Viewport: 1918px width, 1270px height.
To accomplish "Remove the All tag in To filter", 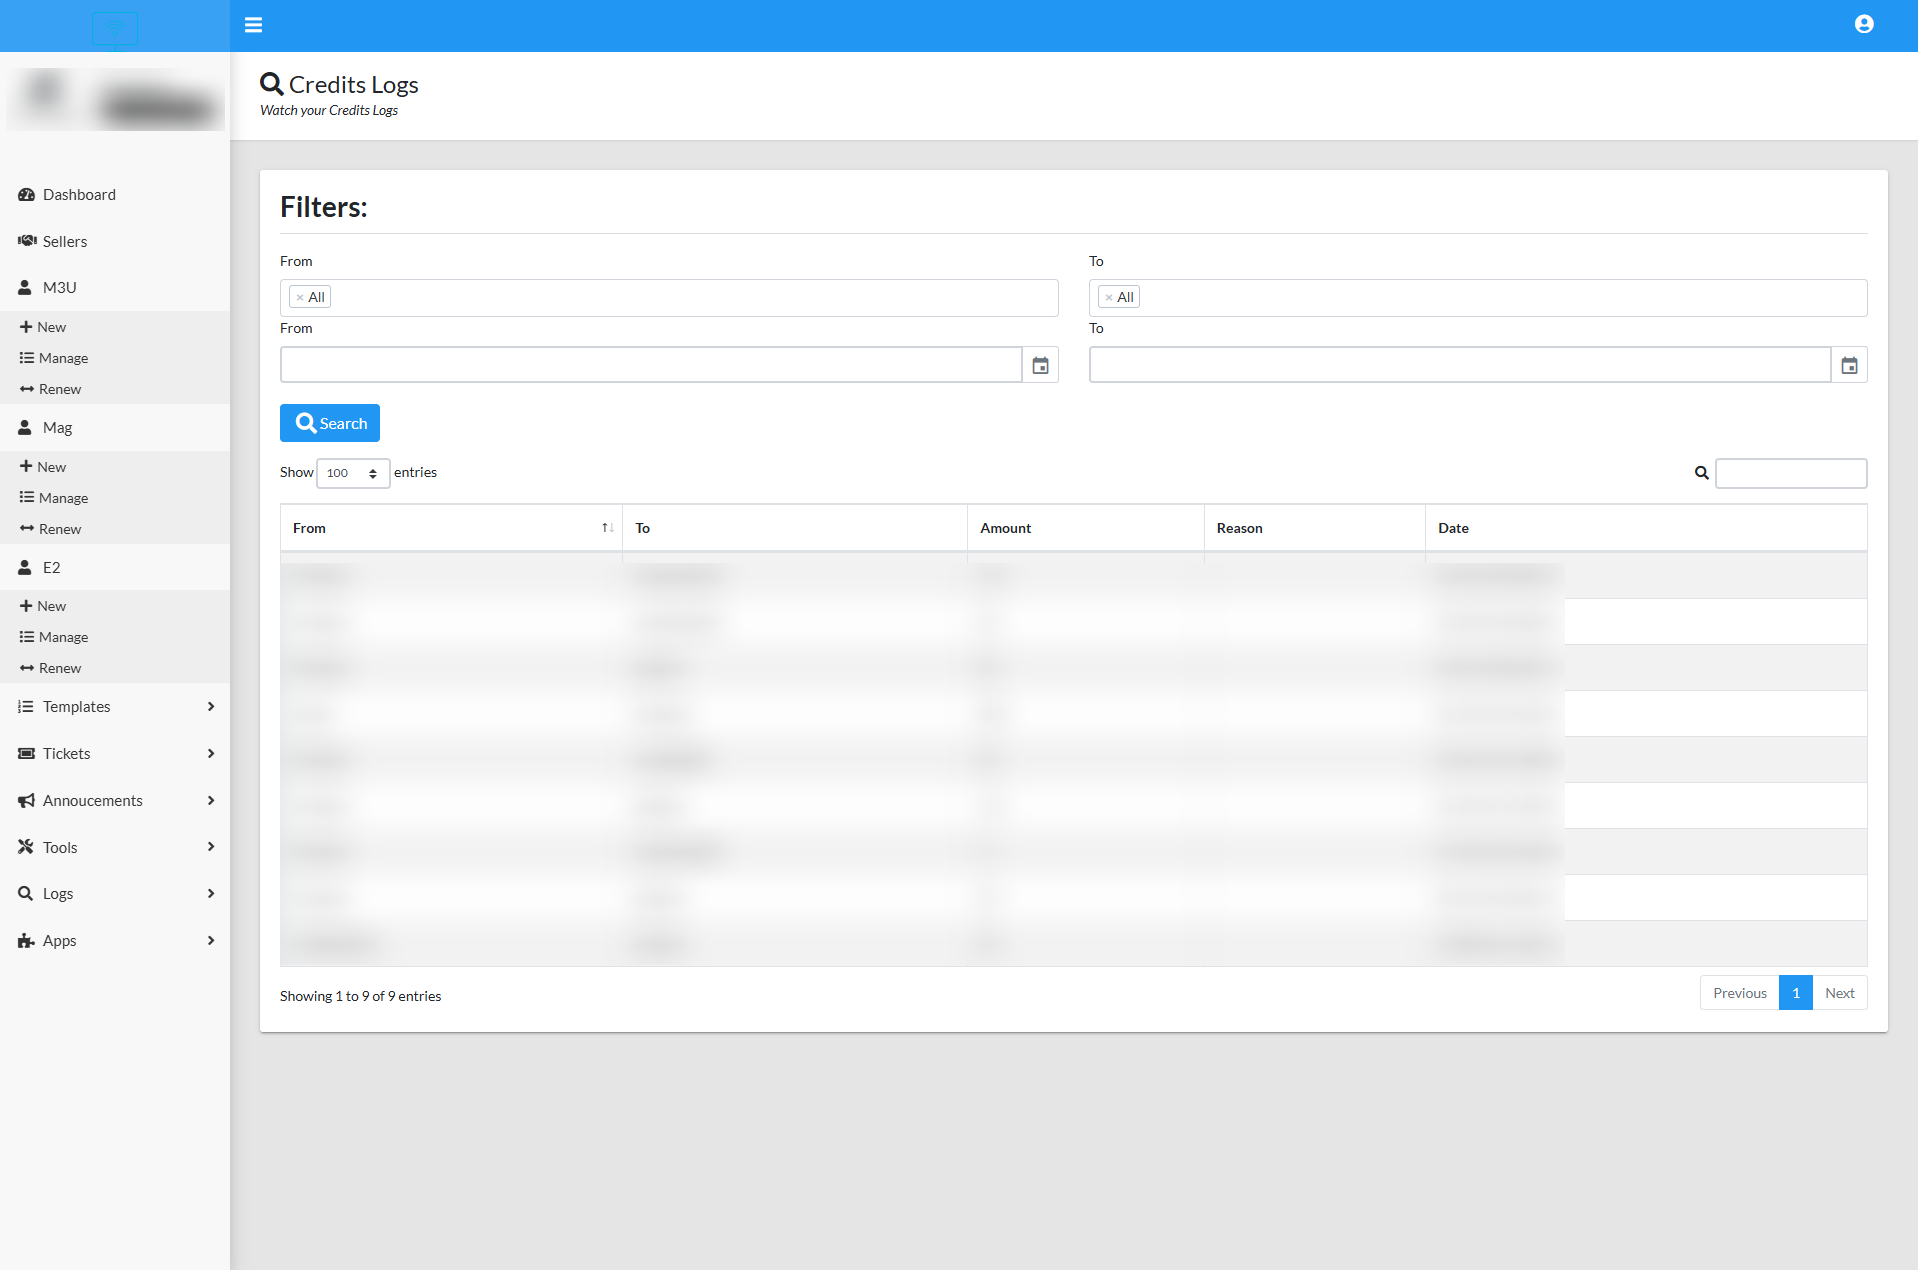I will click(1109, 297).
